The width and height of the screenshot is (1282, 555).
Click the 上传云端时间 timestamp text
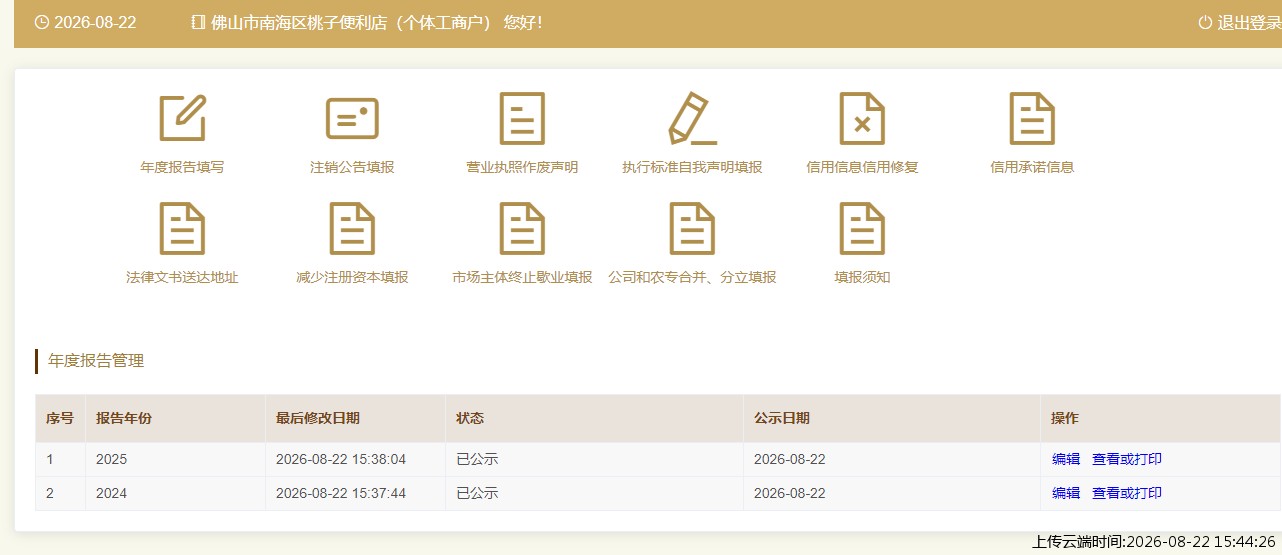tap(1154, 542)
